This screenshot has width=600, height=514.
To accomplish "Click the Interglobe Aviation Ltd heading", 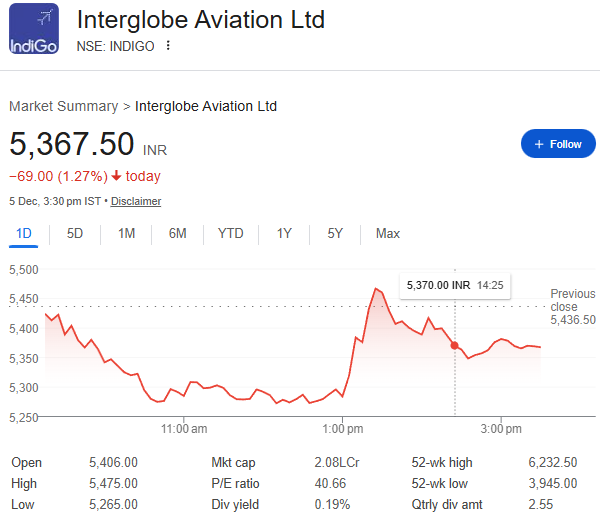I will click(200, 20).
